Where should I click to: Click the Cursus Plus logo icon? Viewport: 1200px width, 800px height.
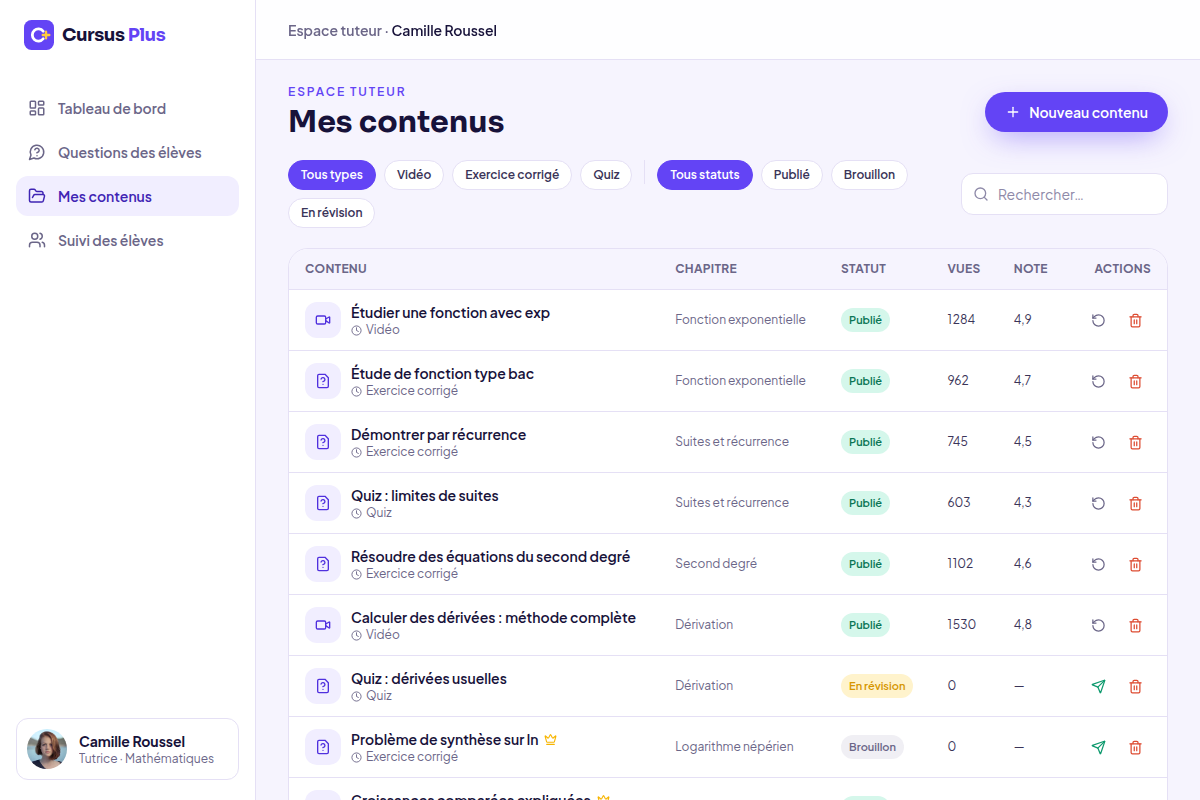click(x=39, y=35)
